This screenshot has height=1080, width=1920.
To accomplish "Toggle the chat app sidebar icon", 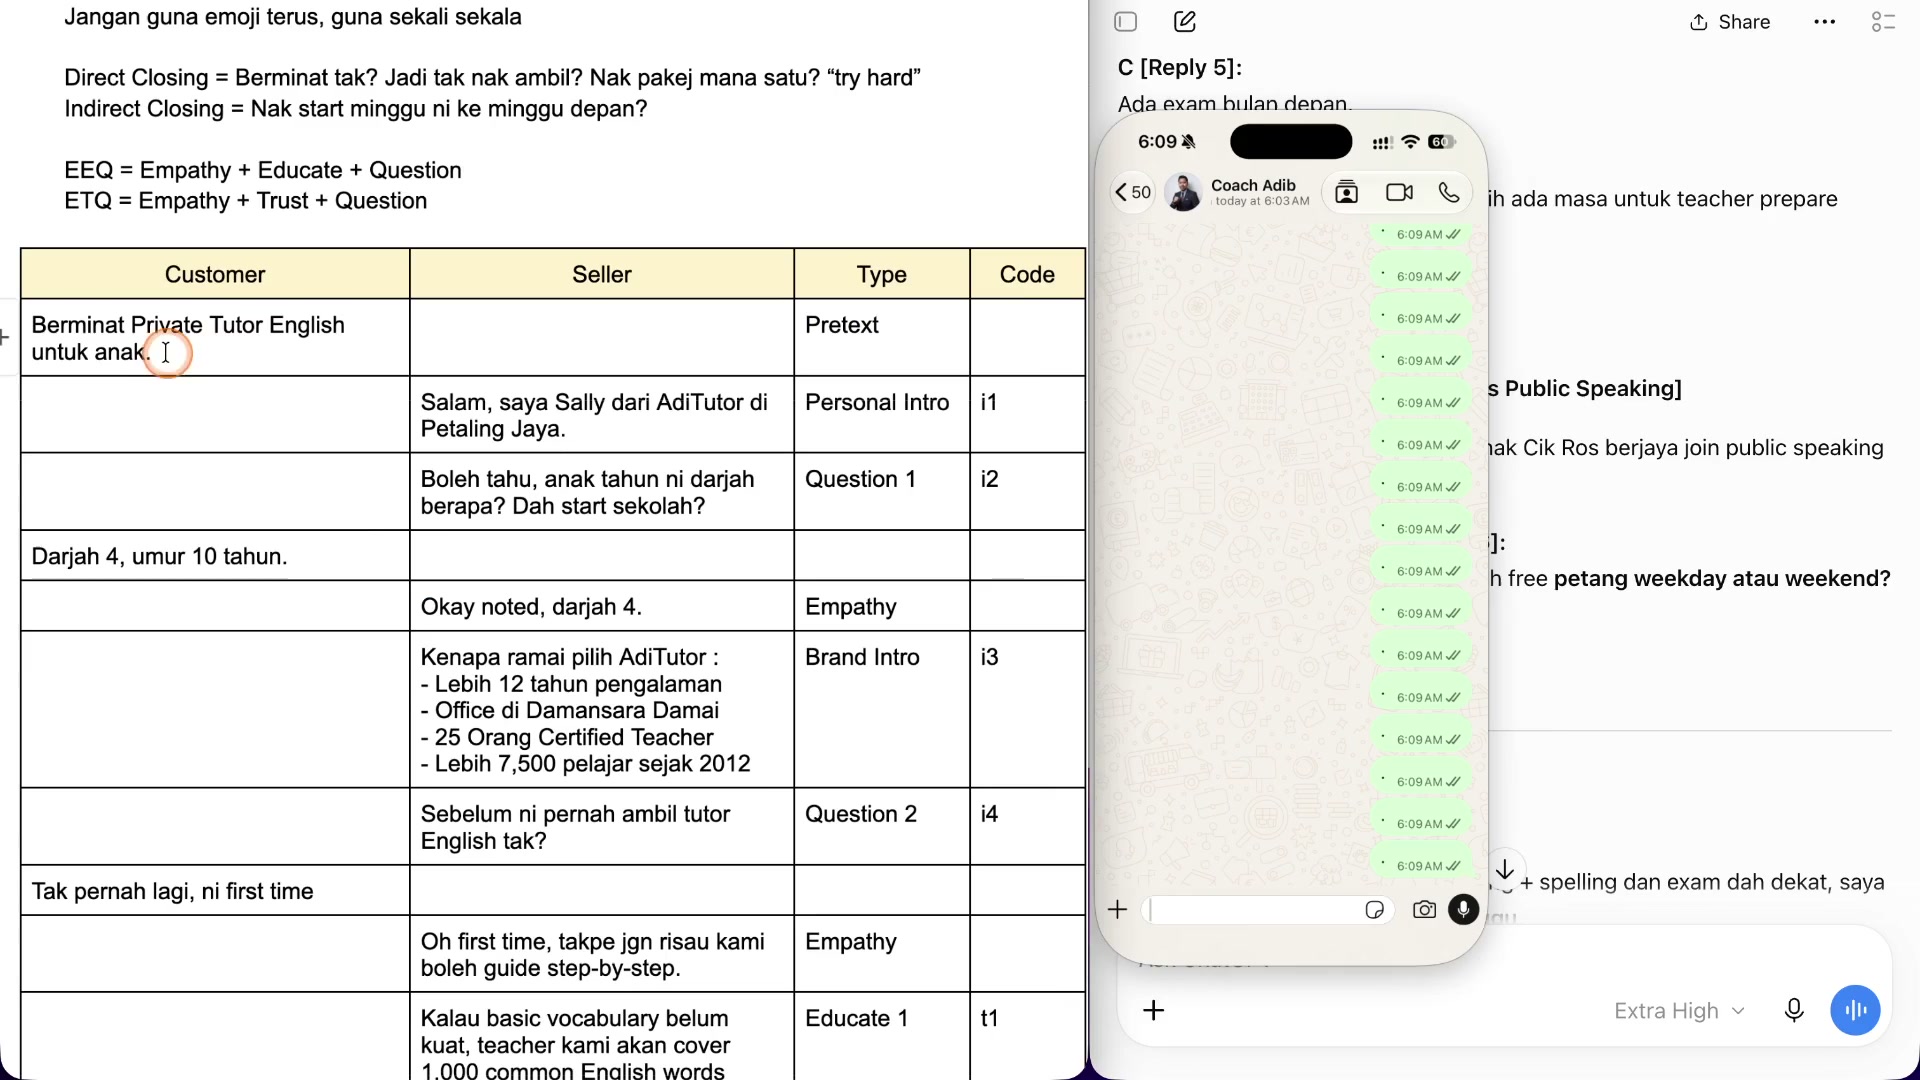I will 1126,22.
